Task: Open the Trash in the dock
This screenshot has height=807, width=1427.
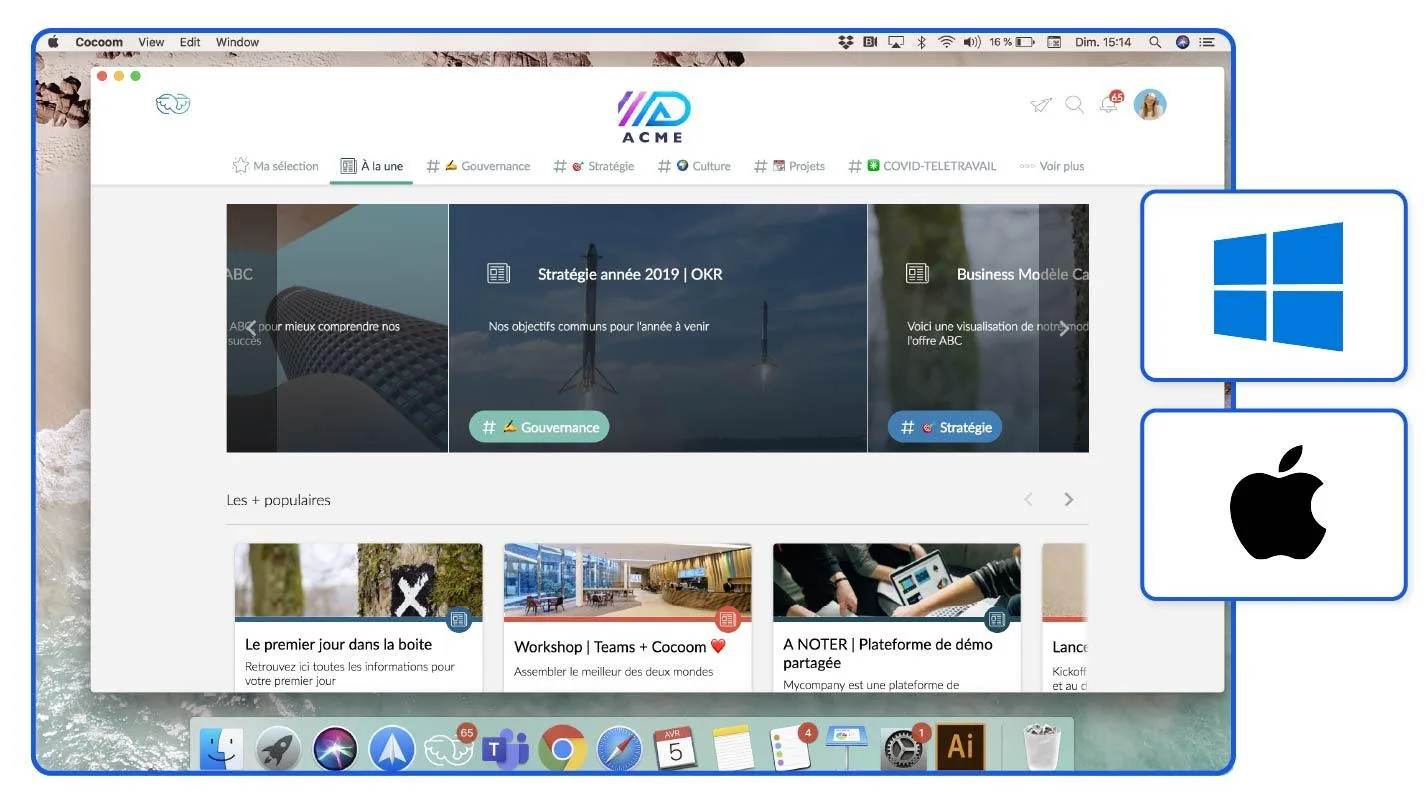Action: coord(1042,748)
